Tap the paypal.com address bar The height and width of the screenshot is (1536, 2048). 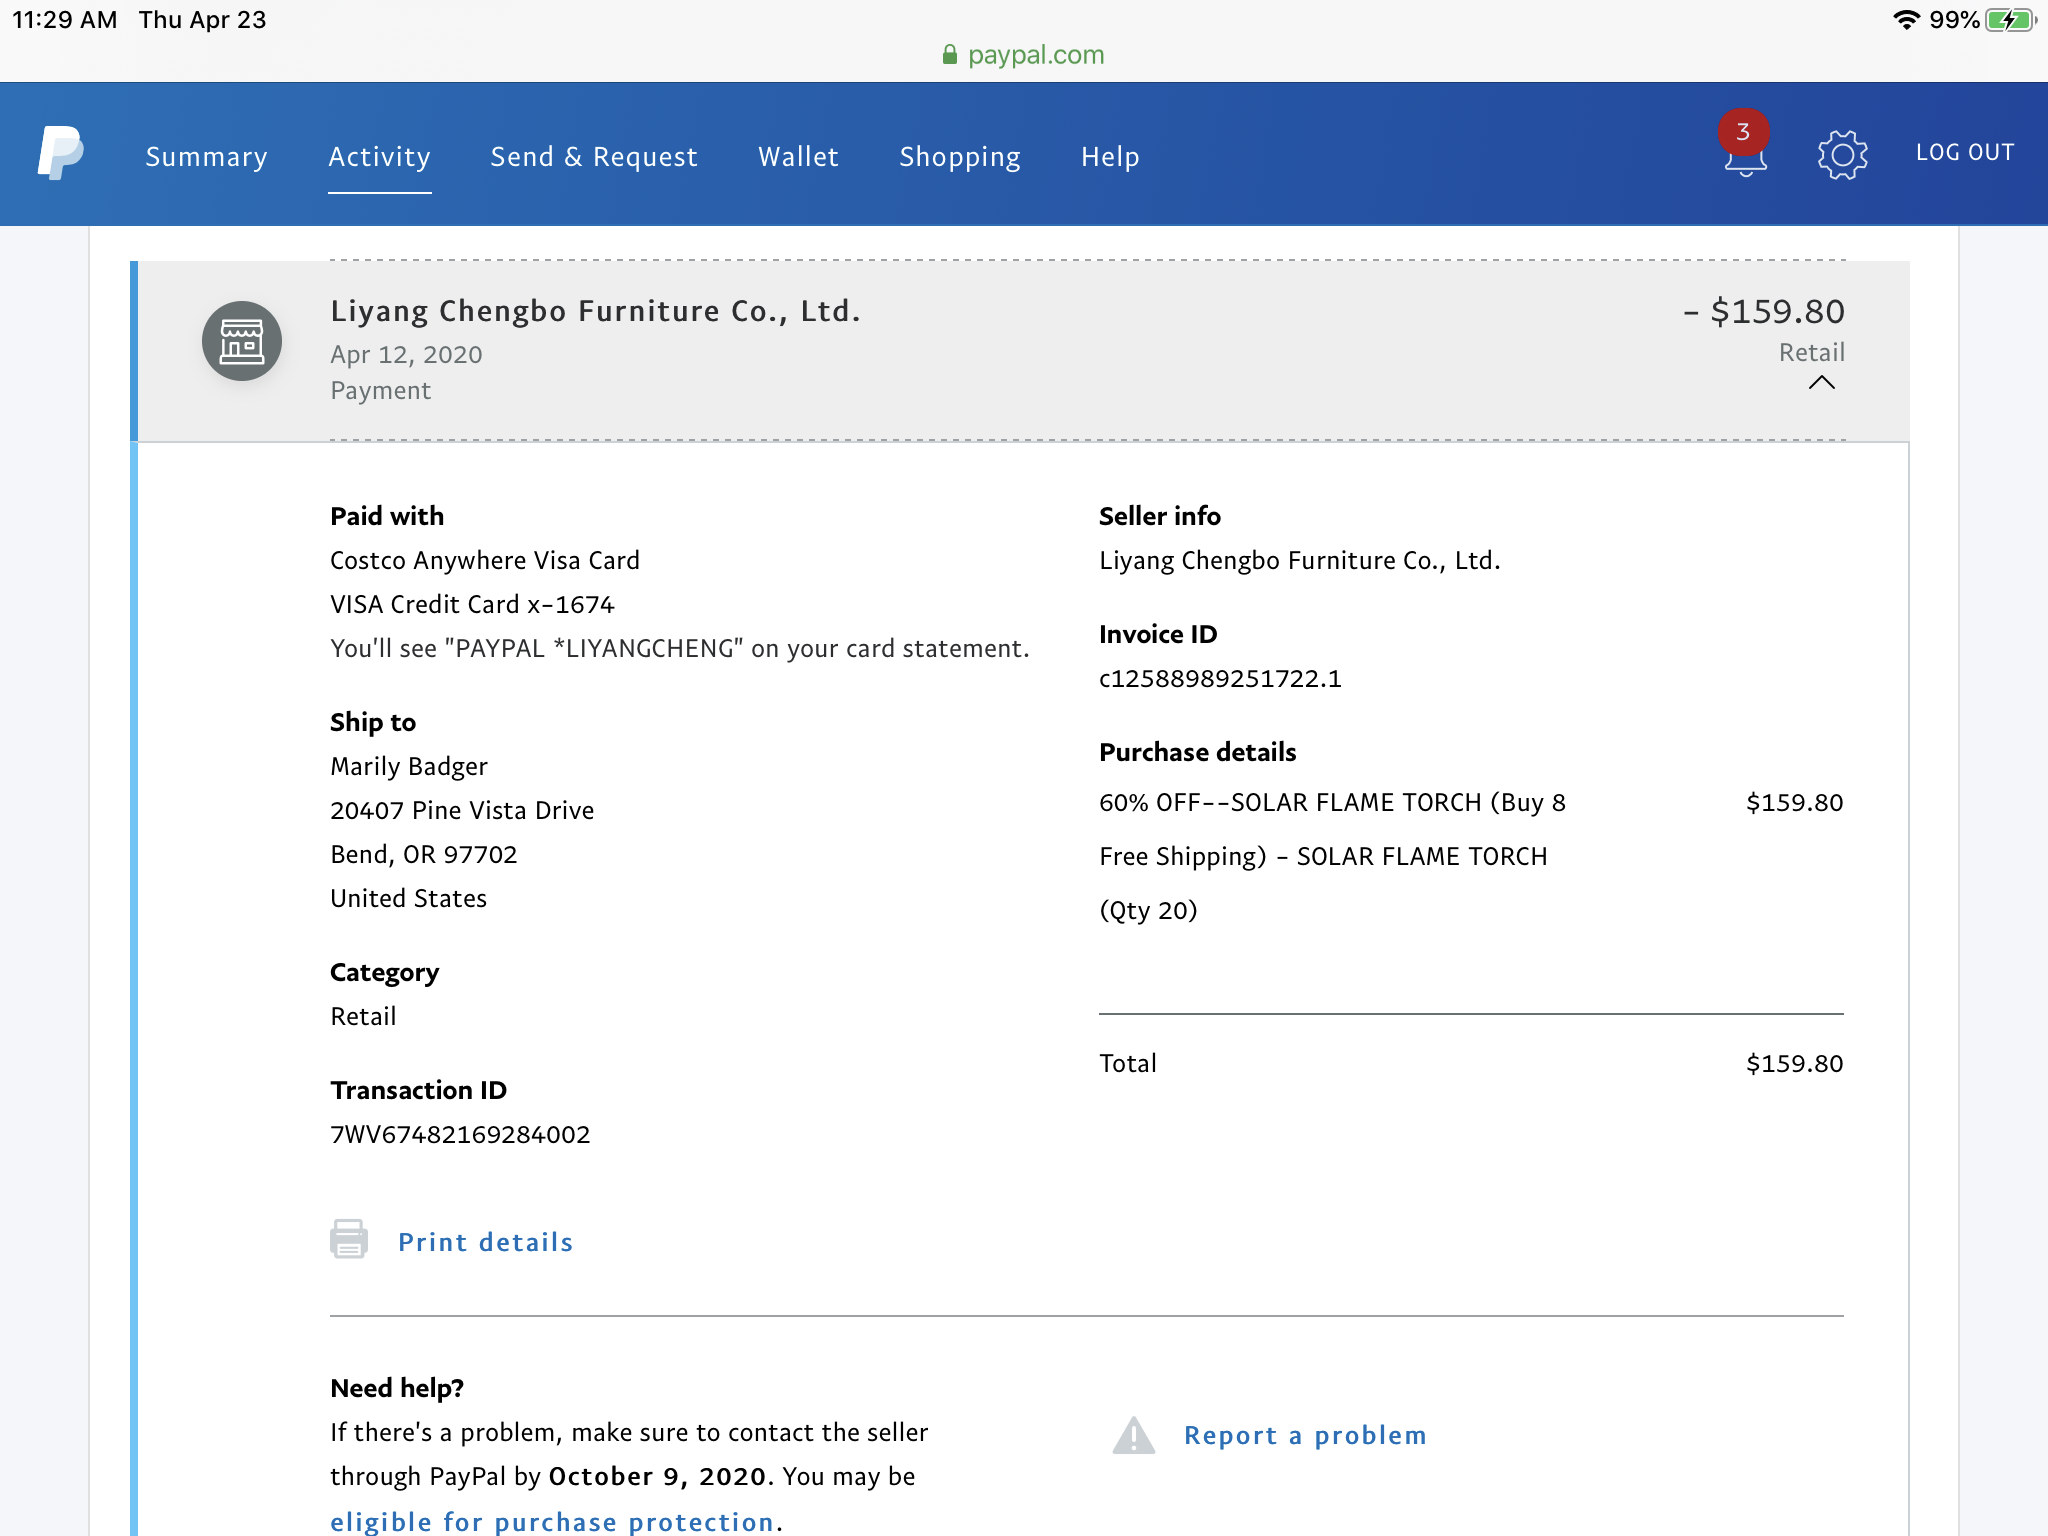(1024, 55)
